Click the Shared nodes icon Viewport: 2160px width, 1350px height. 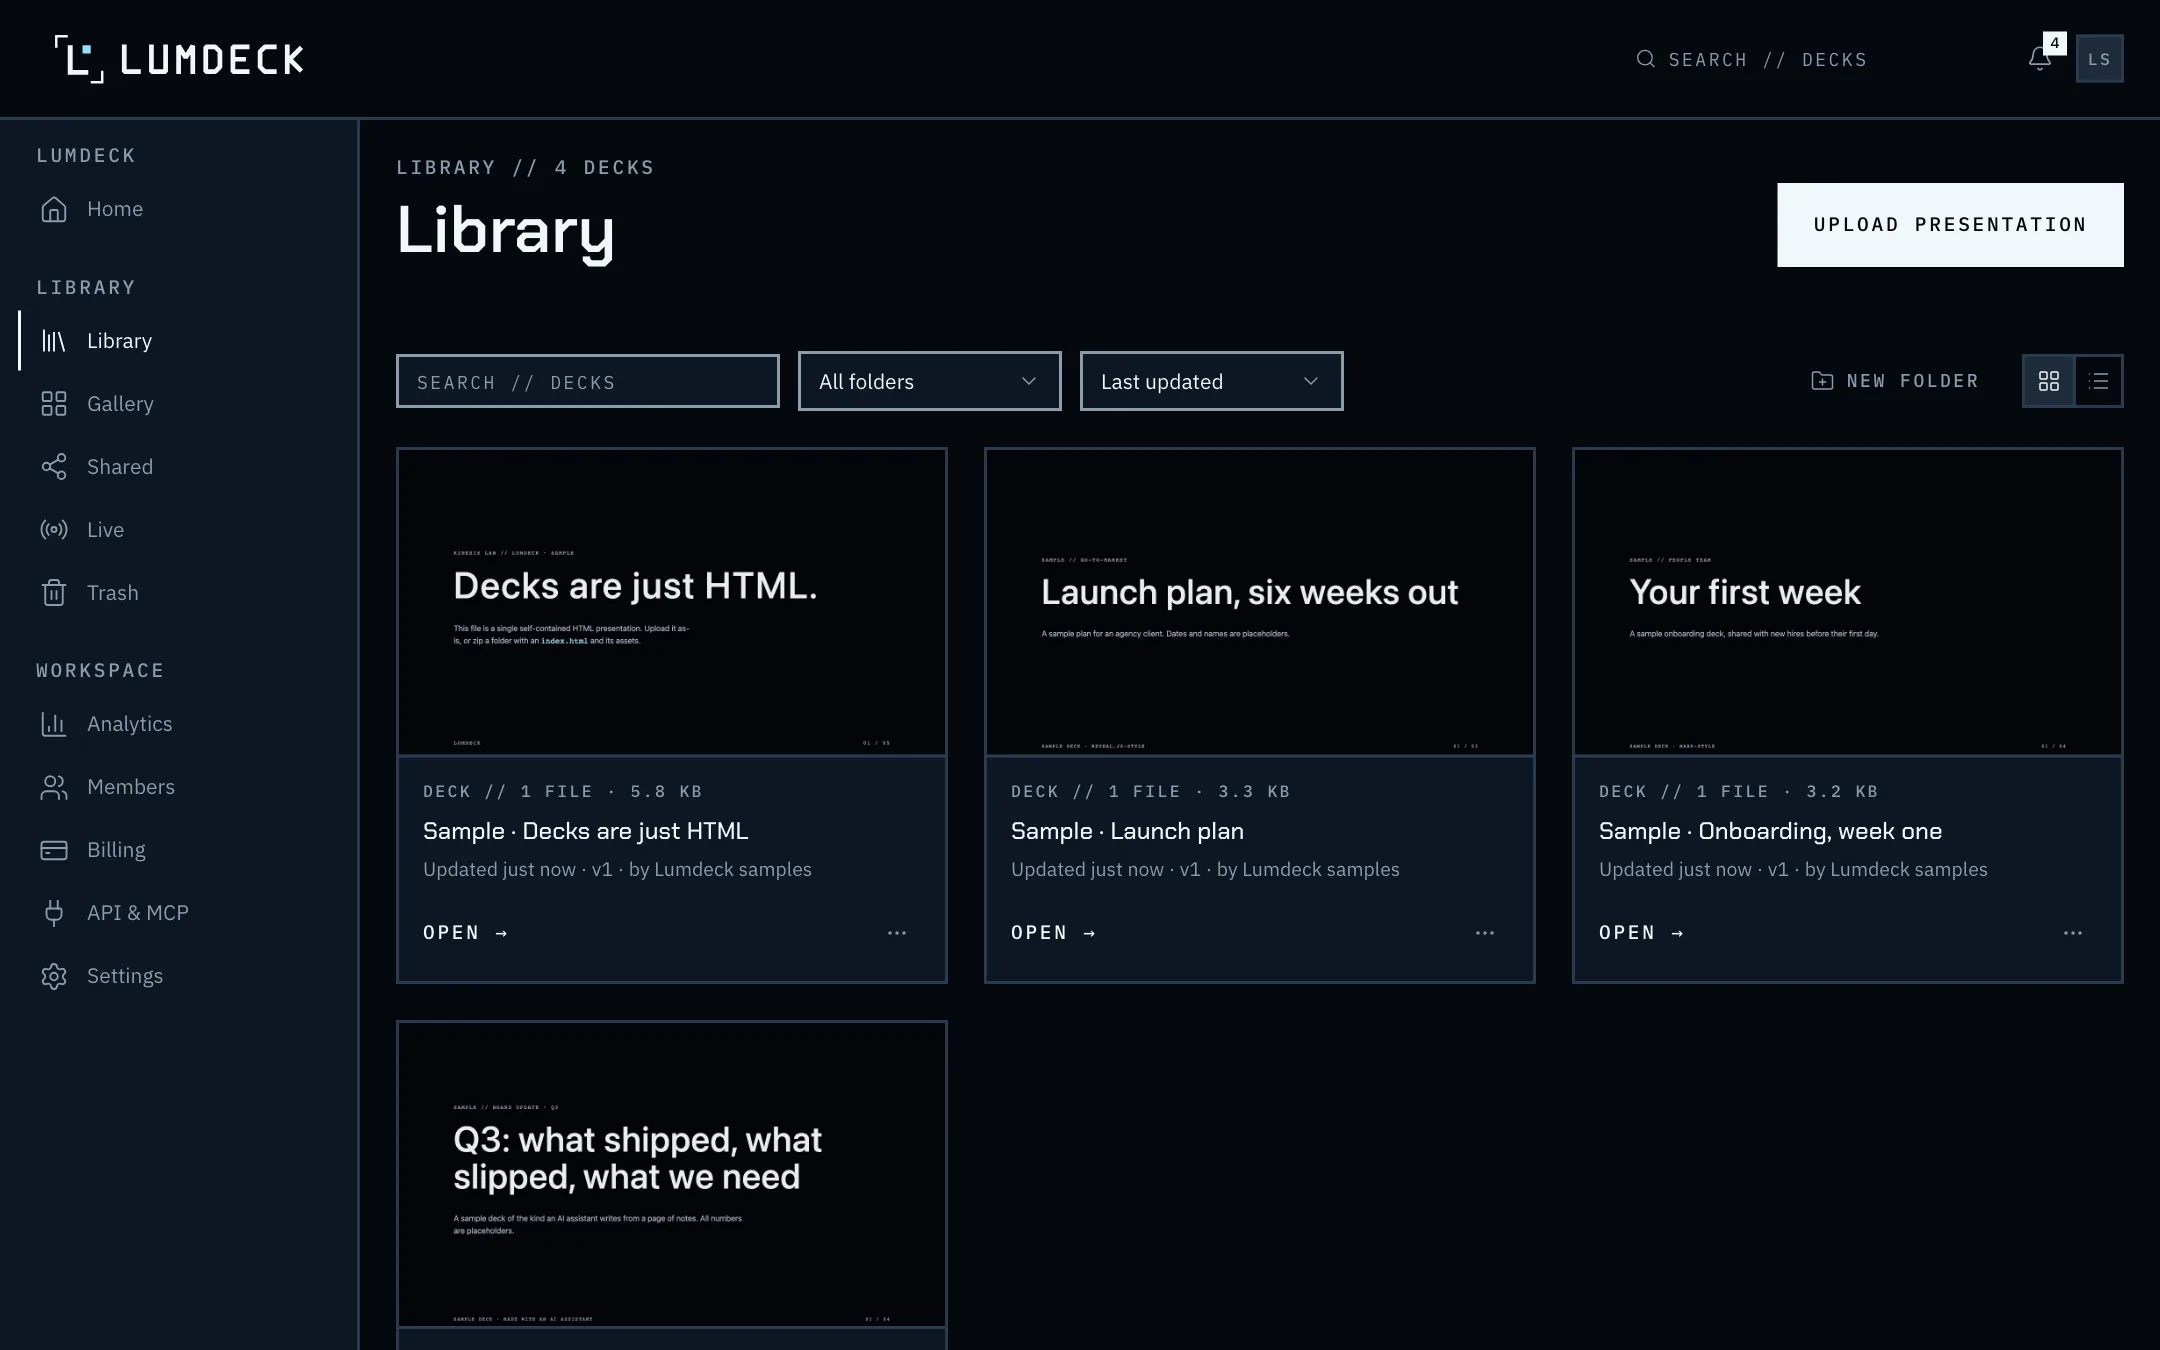point(54,467)
